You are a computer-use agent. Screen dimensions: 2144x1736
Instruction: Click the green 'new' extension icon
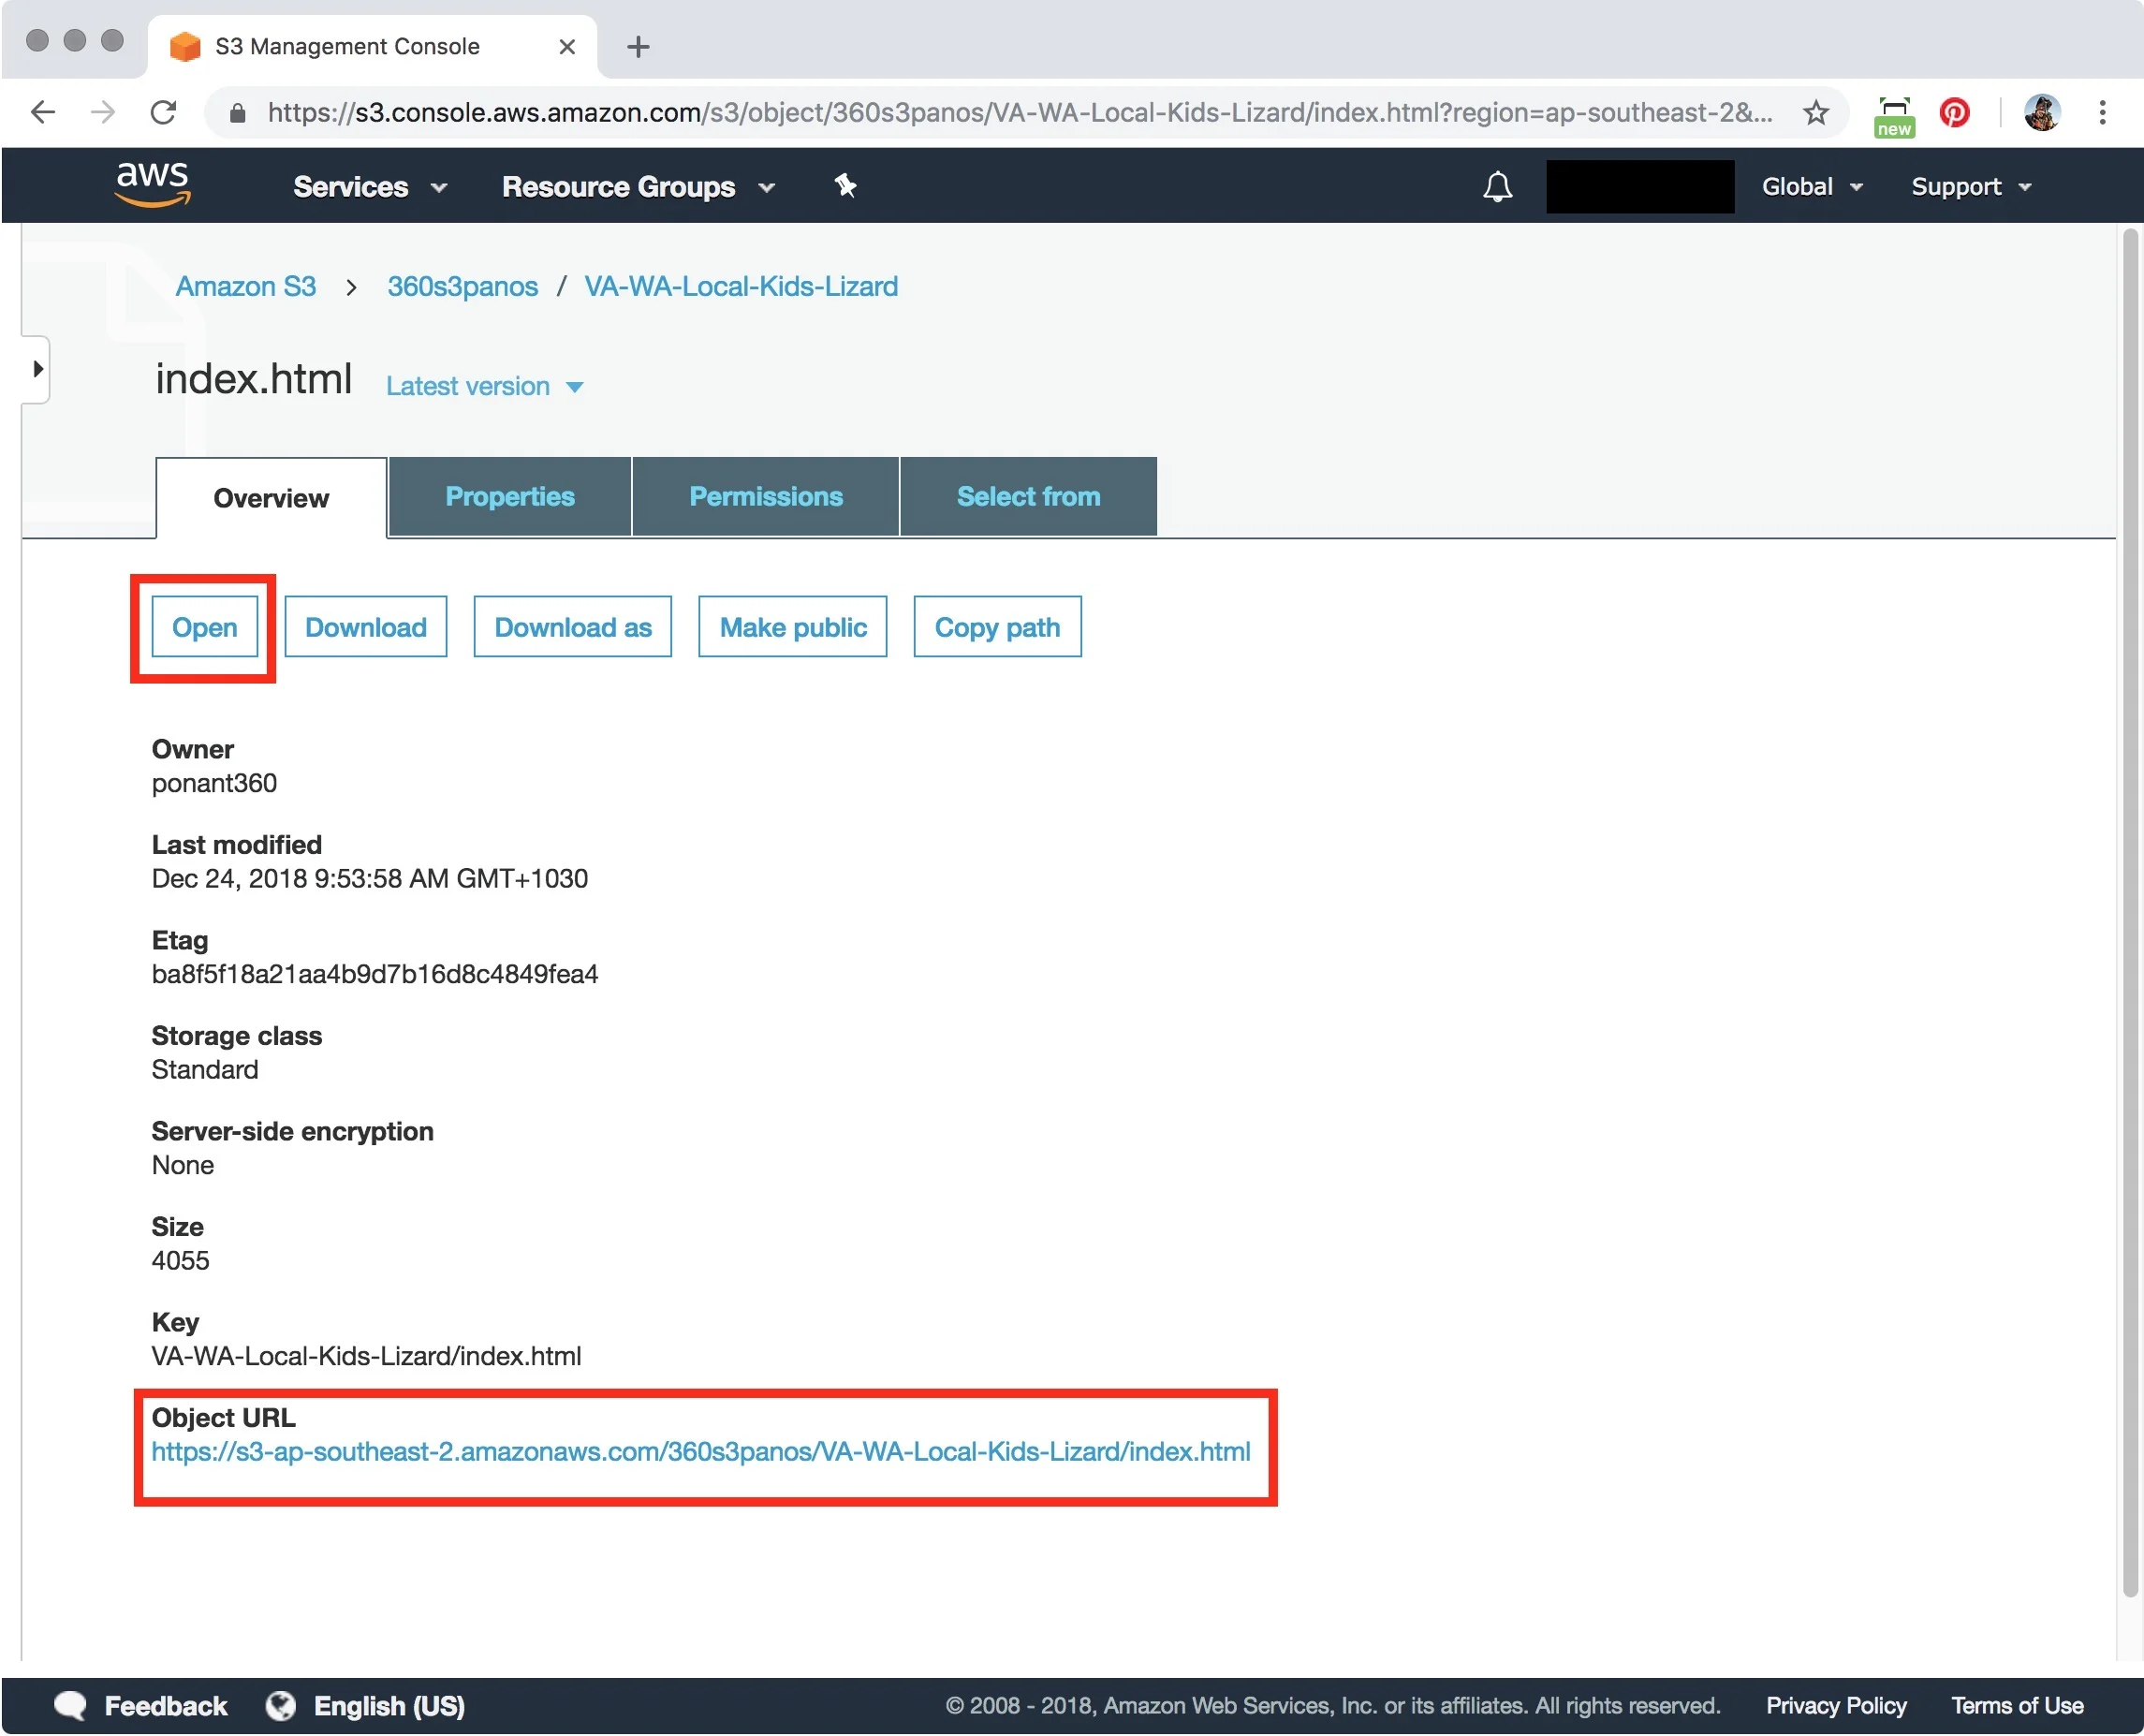coord(1894,116)
